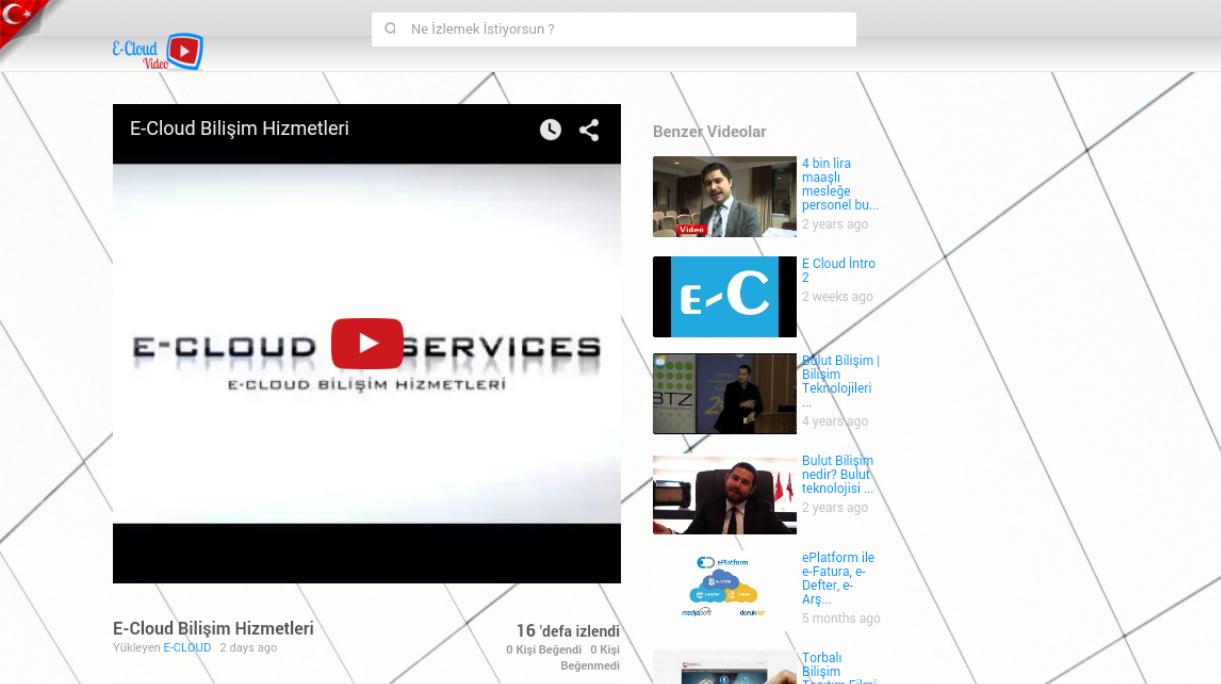This screenshot has height=684, width=1221.
Task: Click the share icon on video player
Action: (589, 129)
